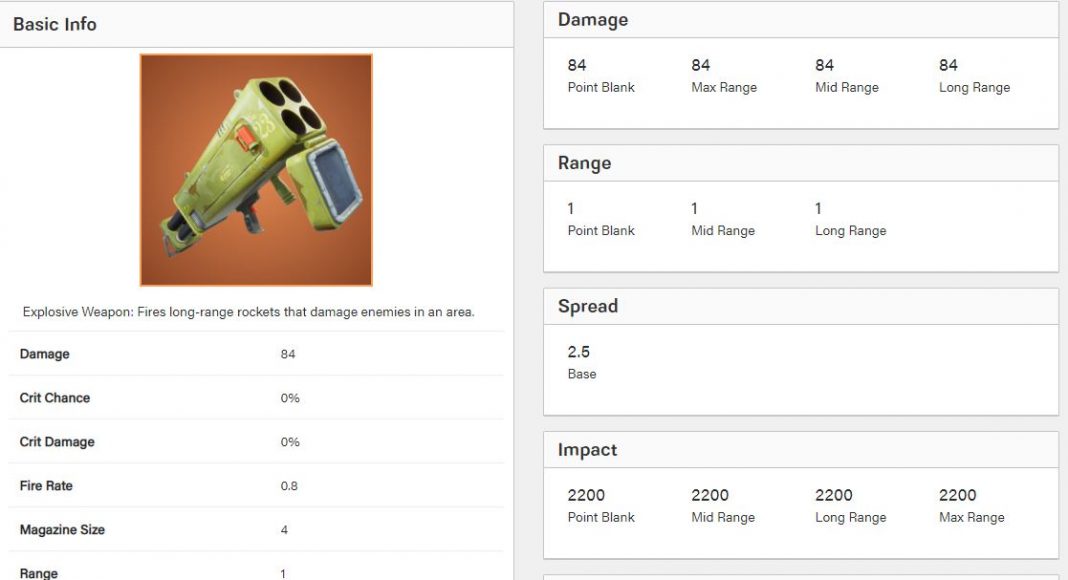Click the Damage card heading
Image resolution: width=1068 pixels, height=580 pixels.
[x=593, y=20]
